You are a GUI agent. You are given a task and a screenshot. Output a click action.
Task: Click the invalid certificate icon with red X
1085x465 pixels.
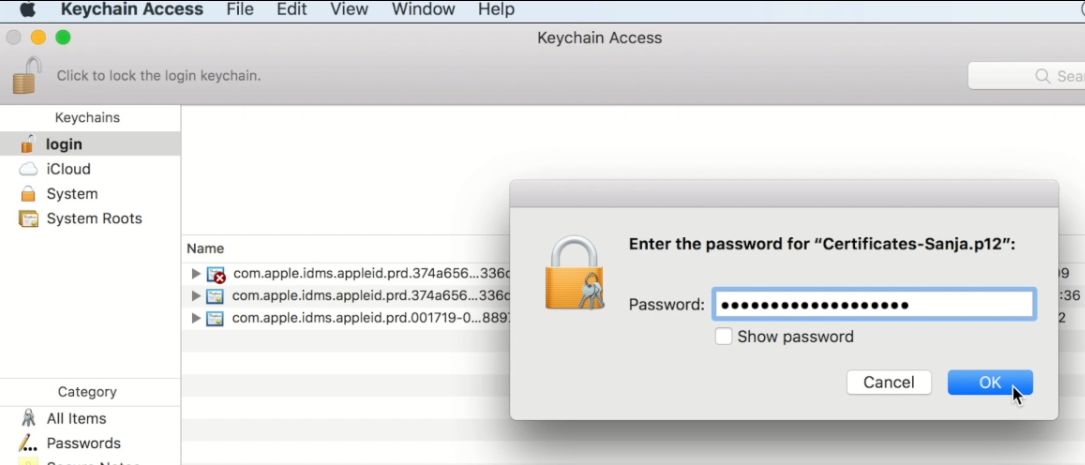(x=217, y=275)
